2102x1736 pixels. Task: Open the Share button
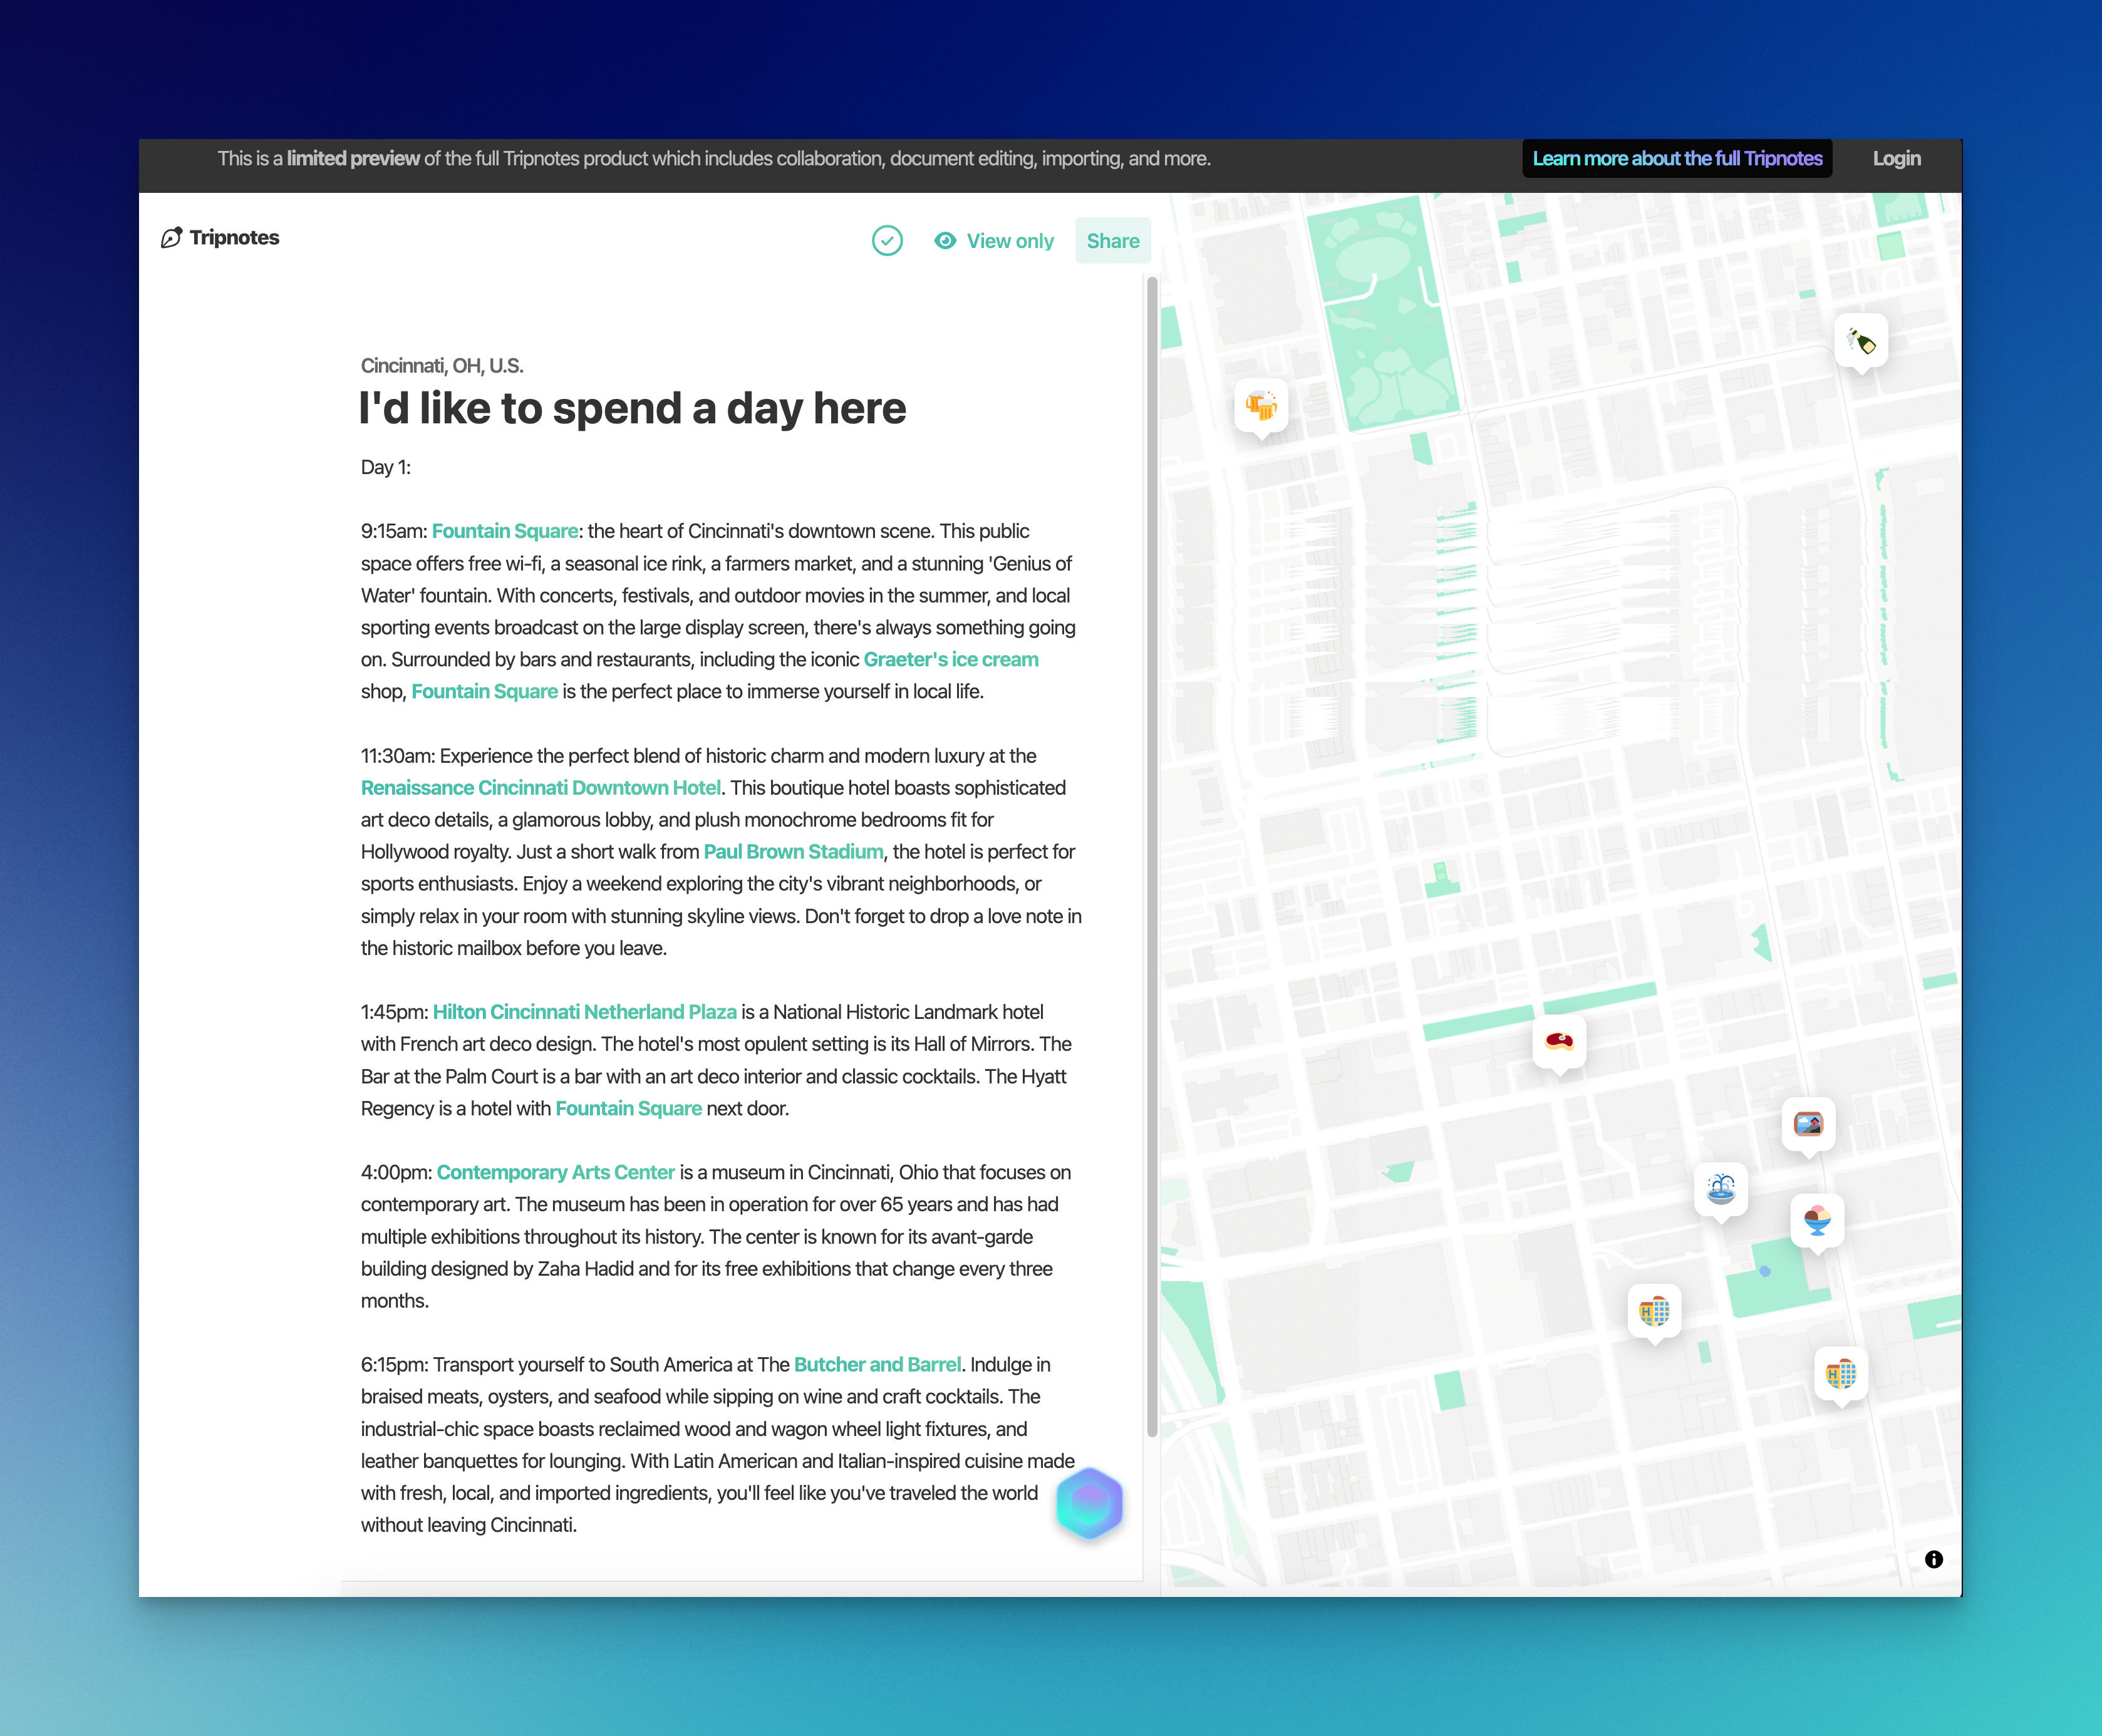[1113, 241]
